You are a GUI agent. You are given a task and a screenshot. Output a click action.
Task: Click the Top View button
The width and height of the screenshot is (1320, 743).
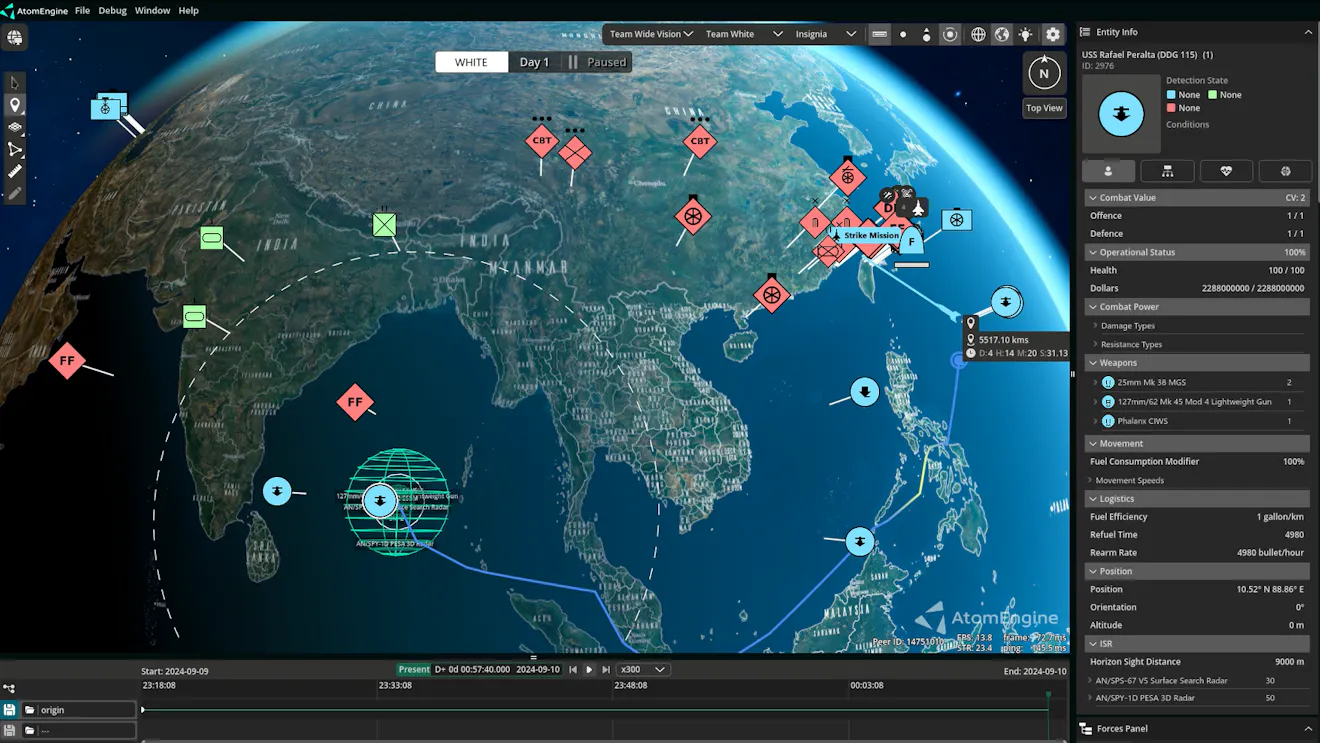point(1044,107)
